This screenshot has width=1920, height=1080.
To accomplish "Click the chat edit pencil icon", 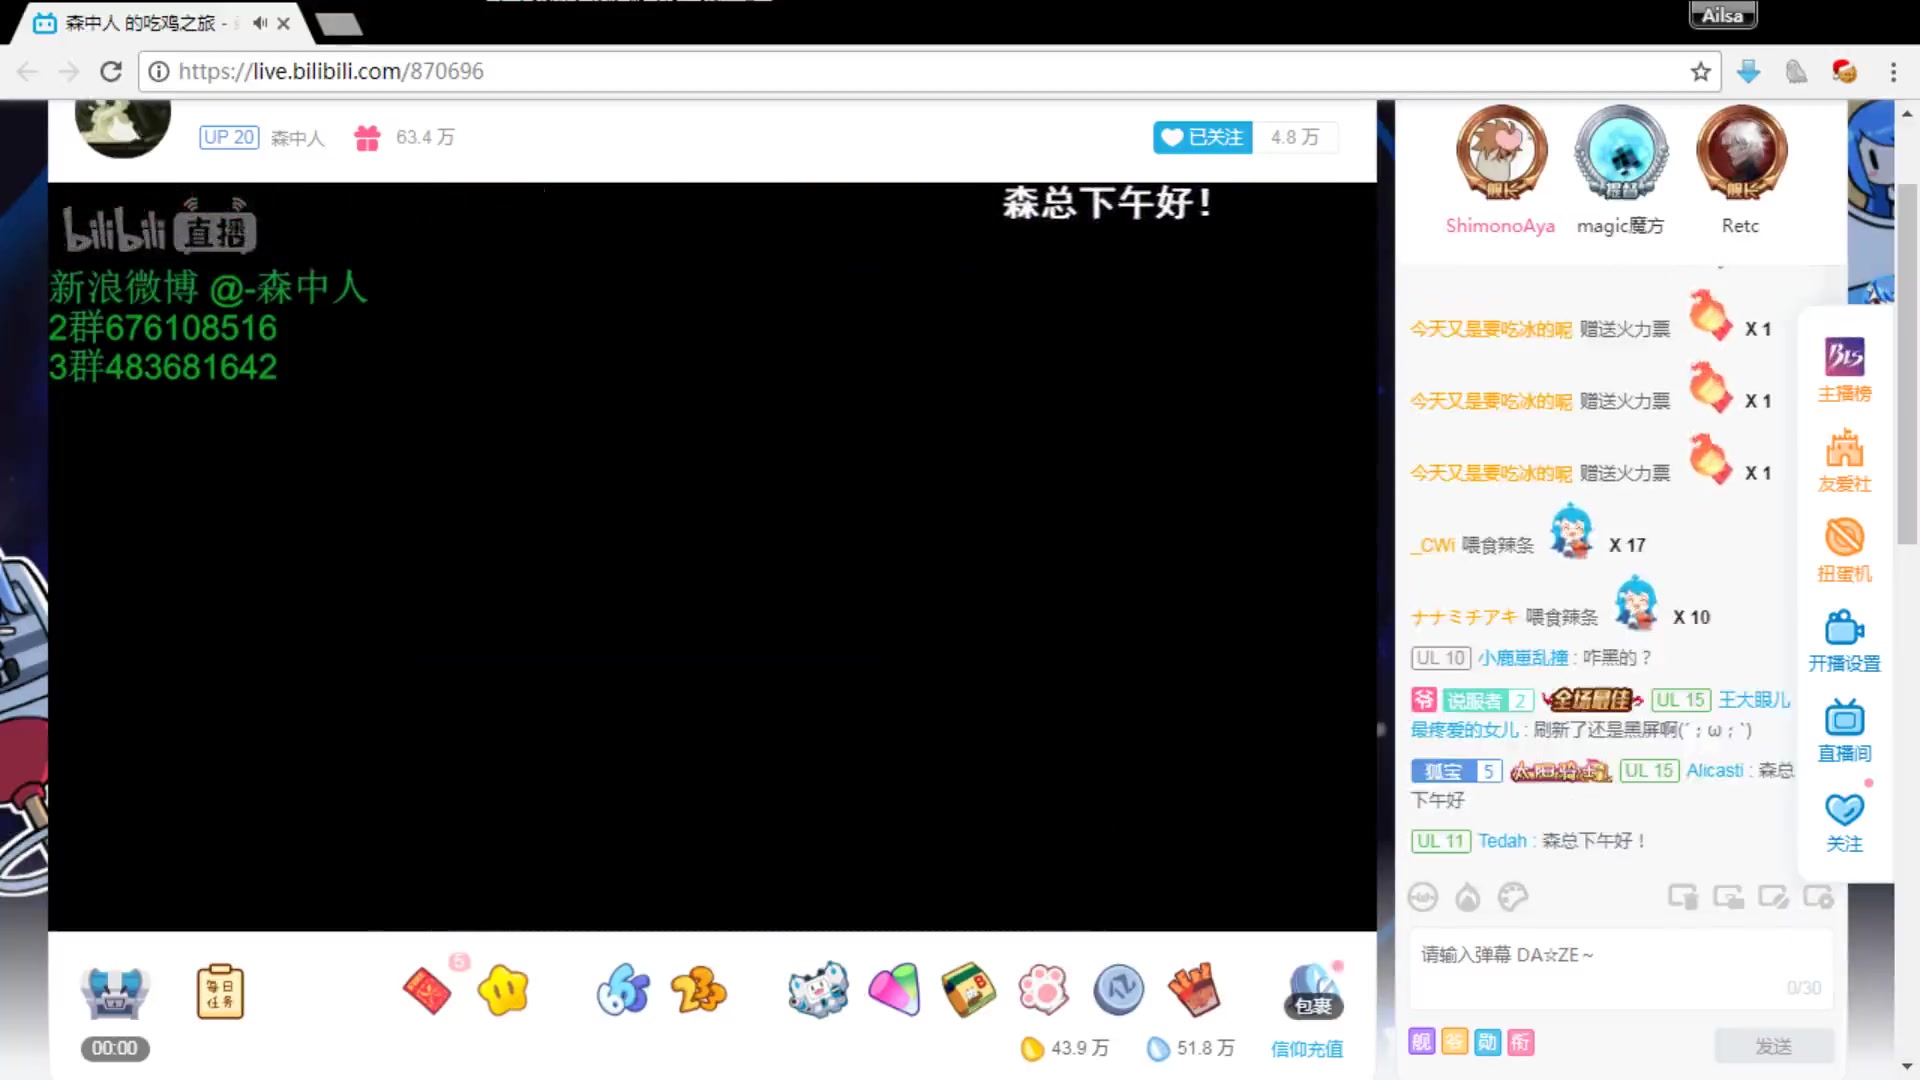I will coord(1773,897).
